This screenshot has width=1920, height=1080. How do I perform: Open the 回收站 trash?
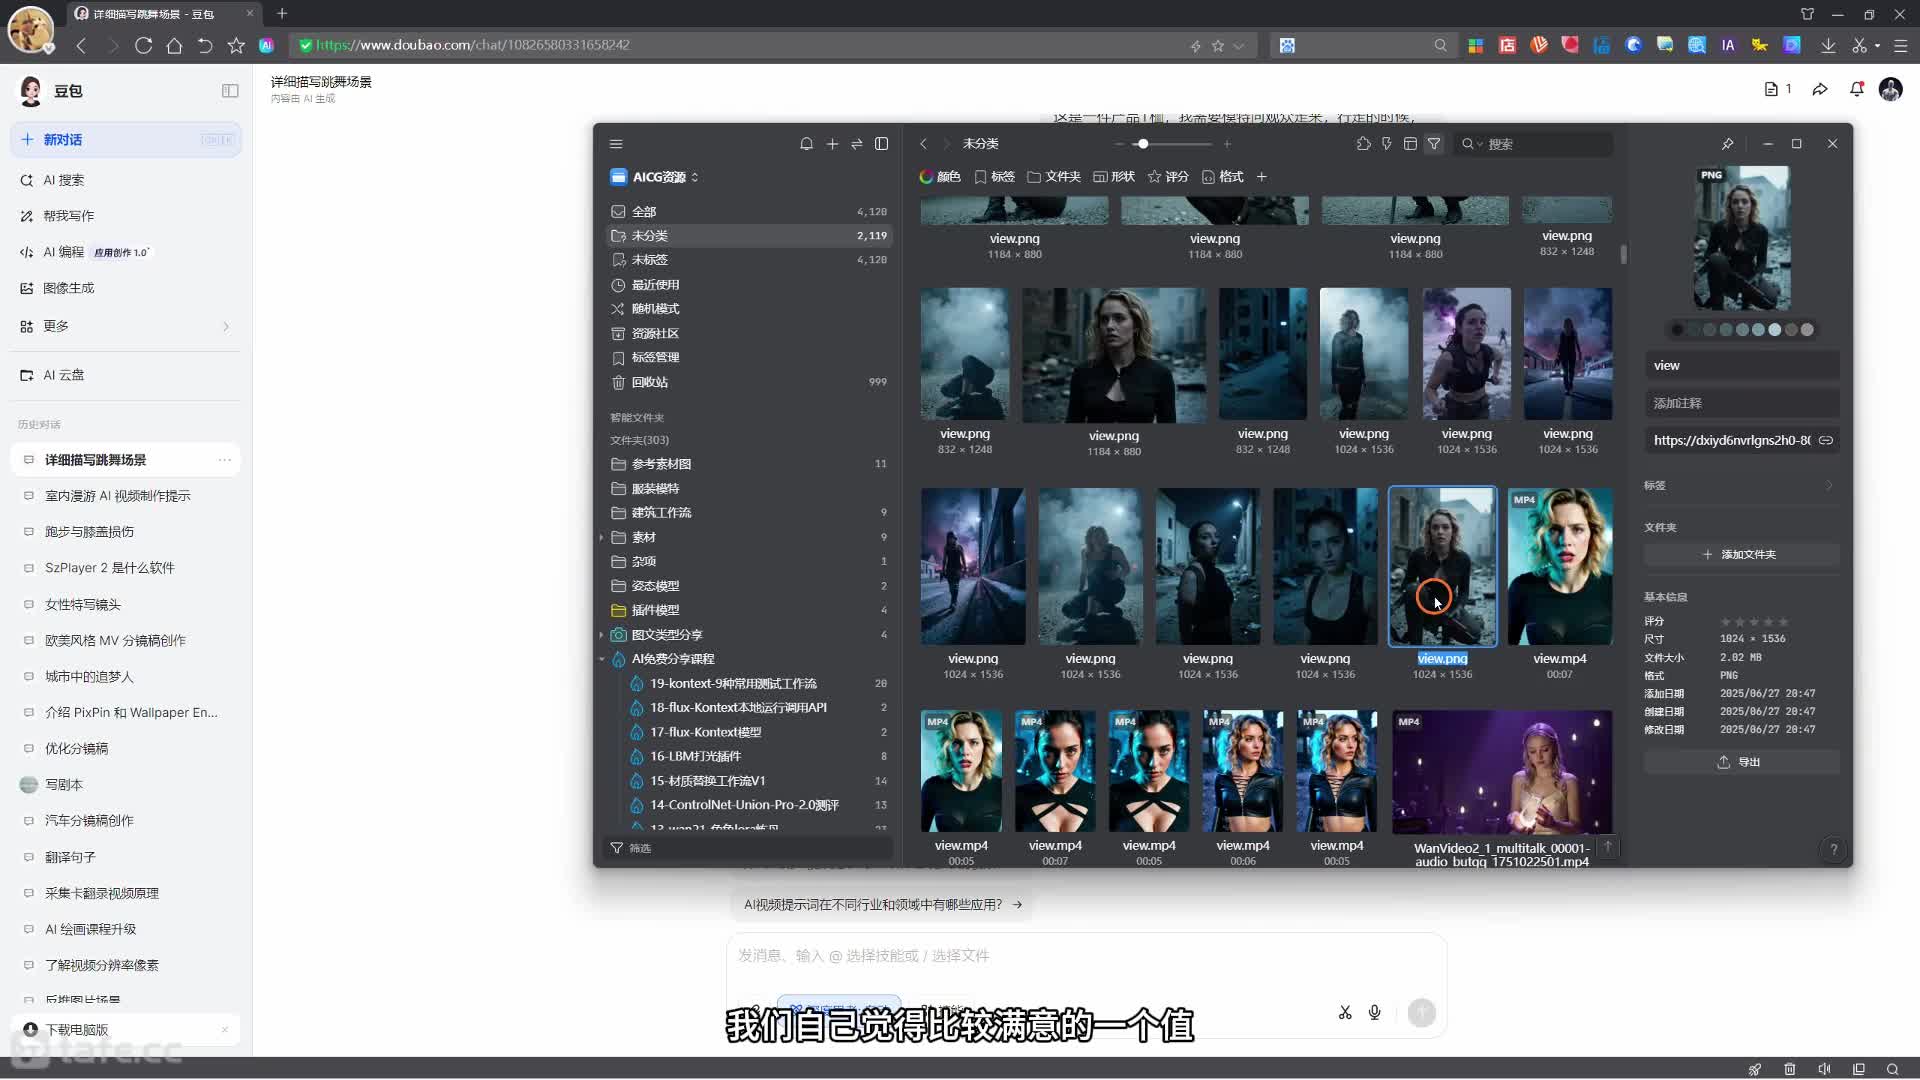[748, 382]
